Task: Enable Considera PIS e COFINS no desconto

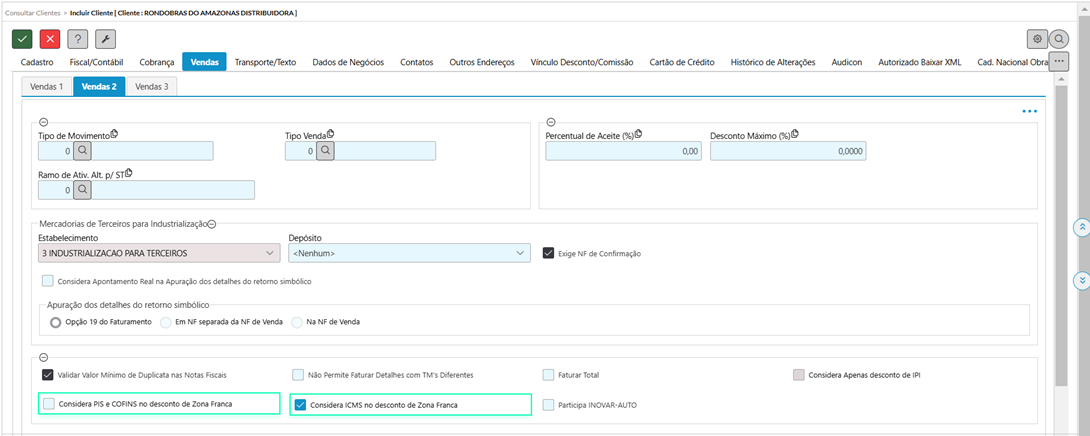Action: click(48, 405)
